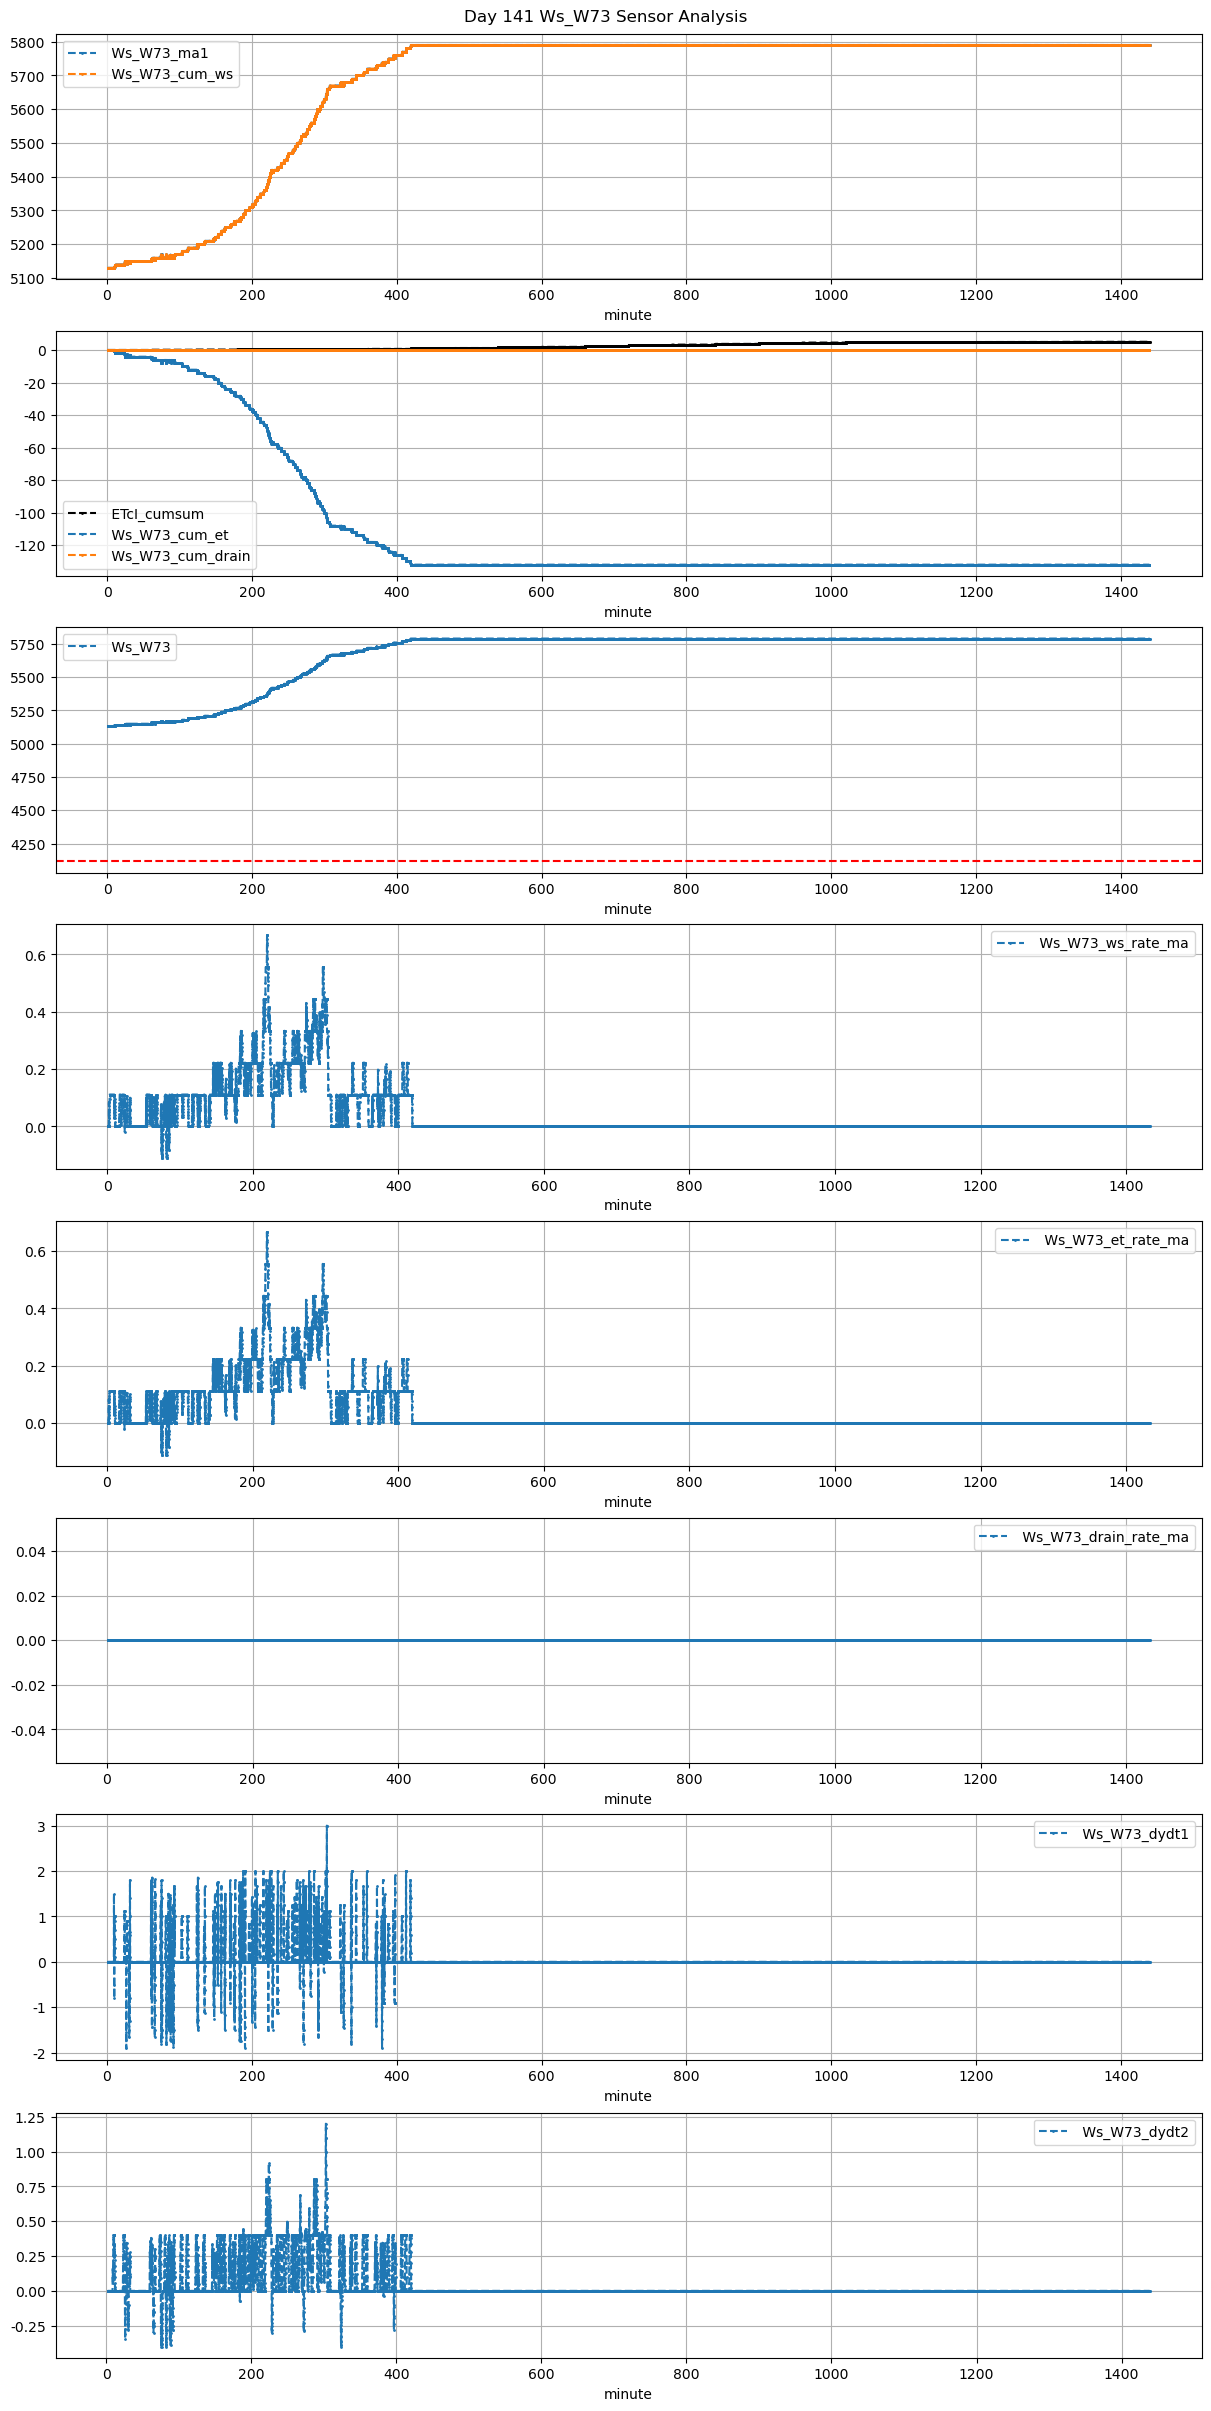Click the 4250 y-axis tick label
The image size is (1211, 2411).
click(27, 845)
